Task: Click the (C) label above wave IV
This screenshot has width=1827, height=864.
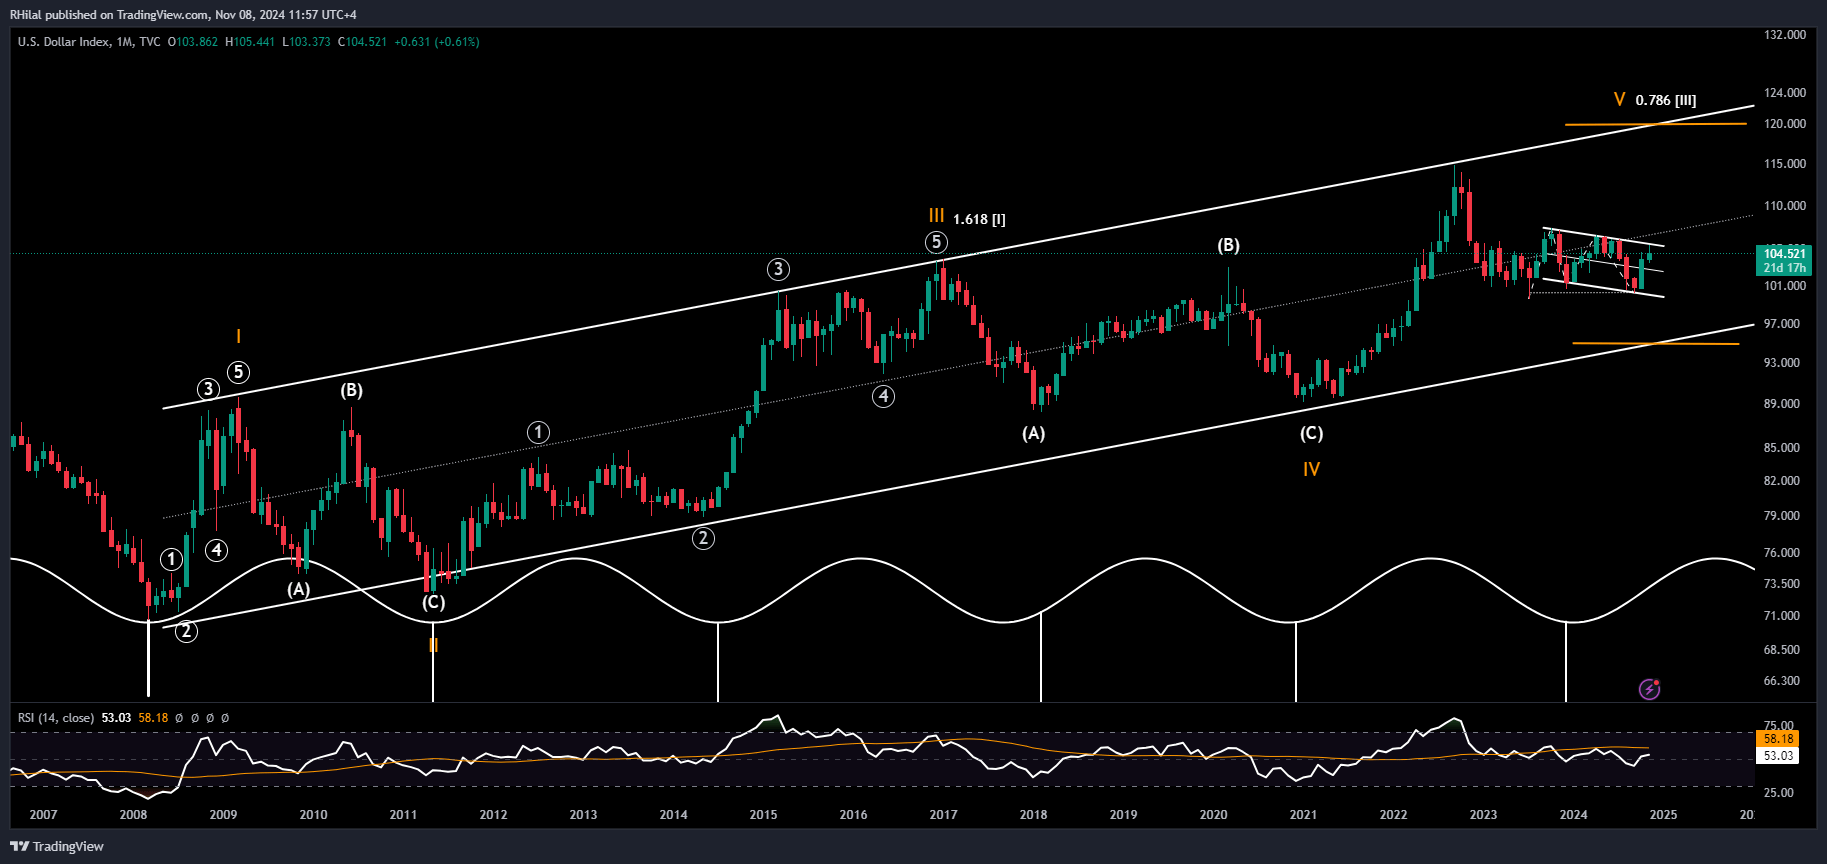Action: 1311,433
